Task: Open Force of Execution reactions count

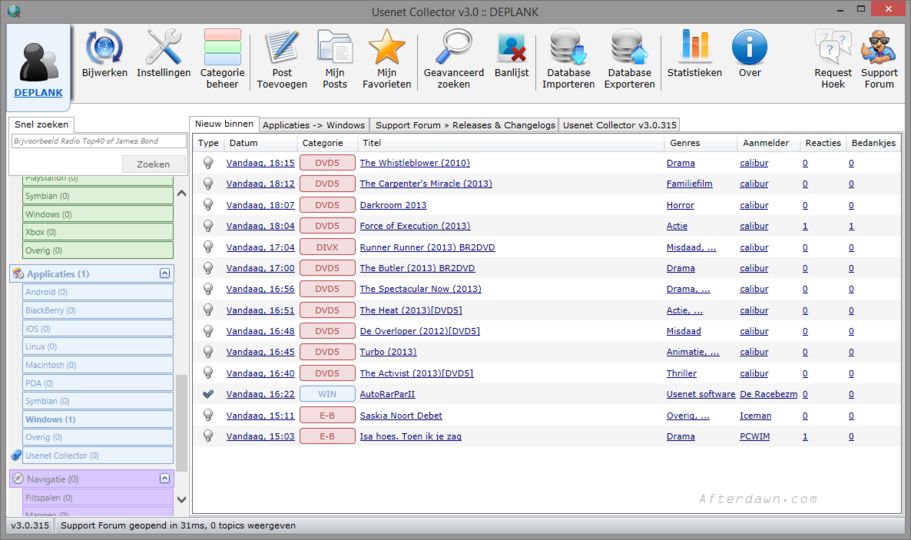Action: (x=805, y=226)
